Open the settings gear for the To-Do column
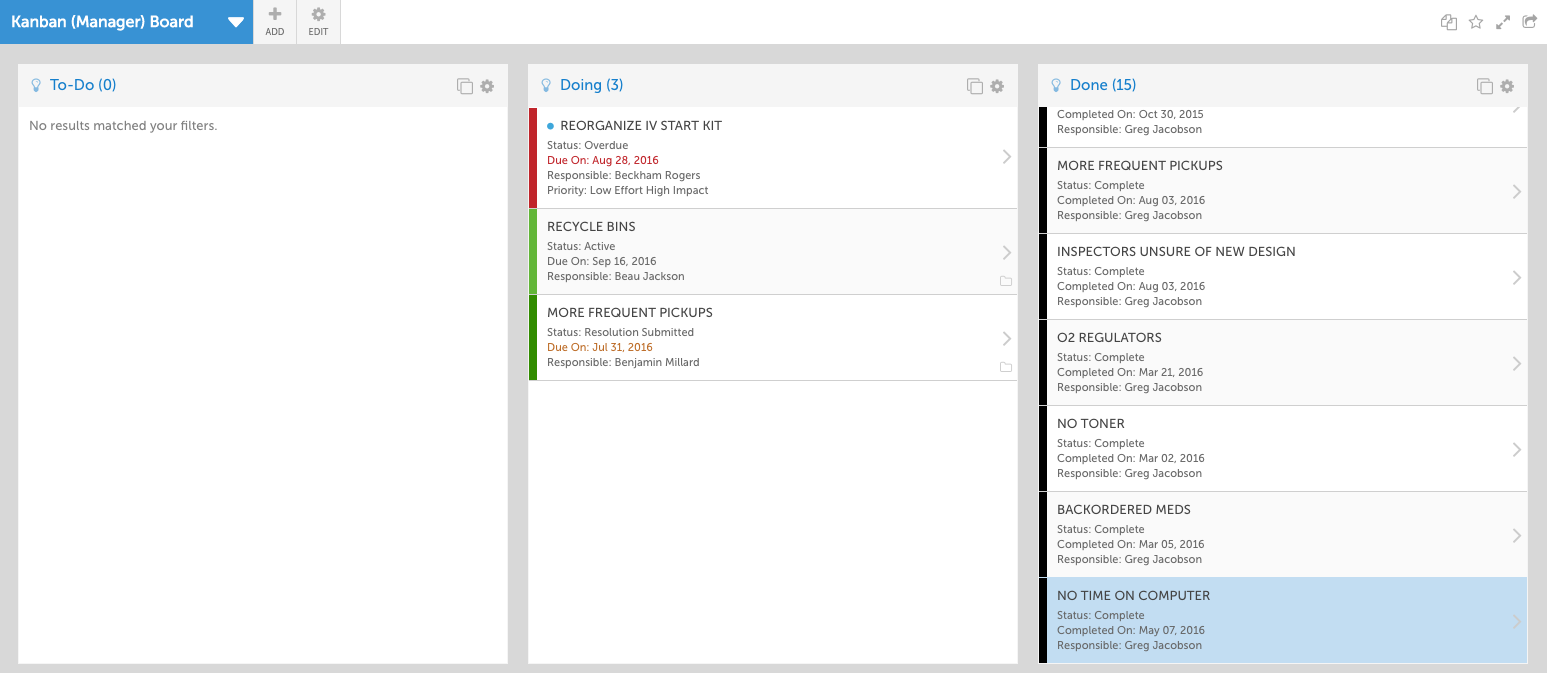 [487, 86]
